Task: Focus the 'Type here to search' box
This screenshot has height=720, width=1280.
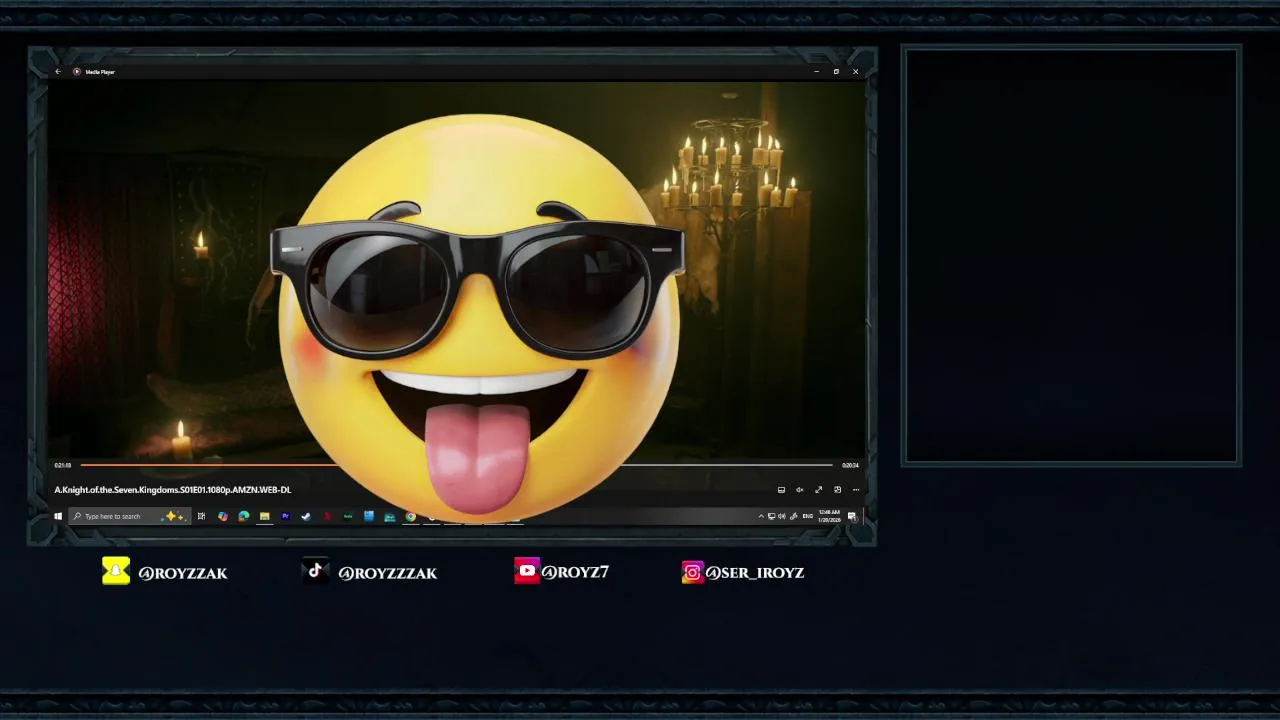Action: coord(130,516)
